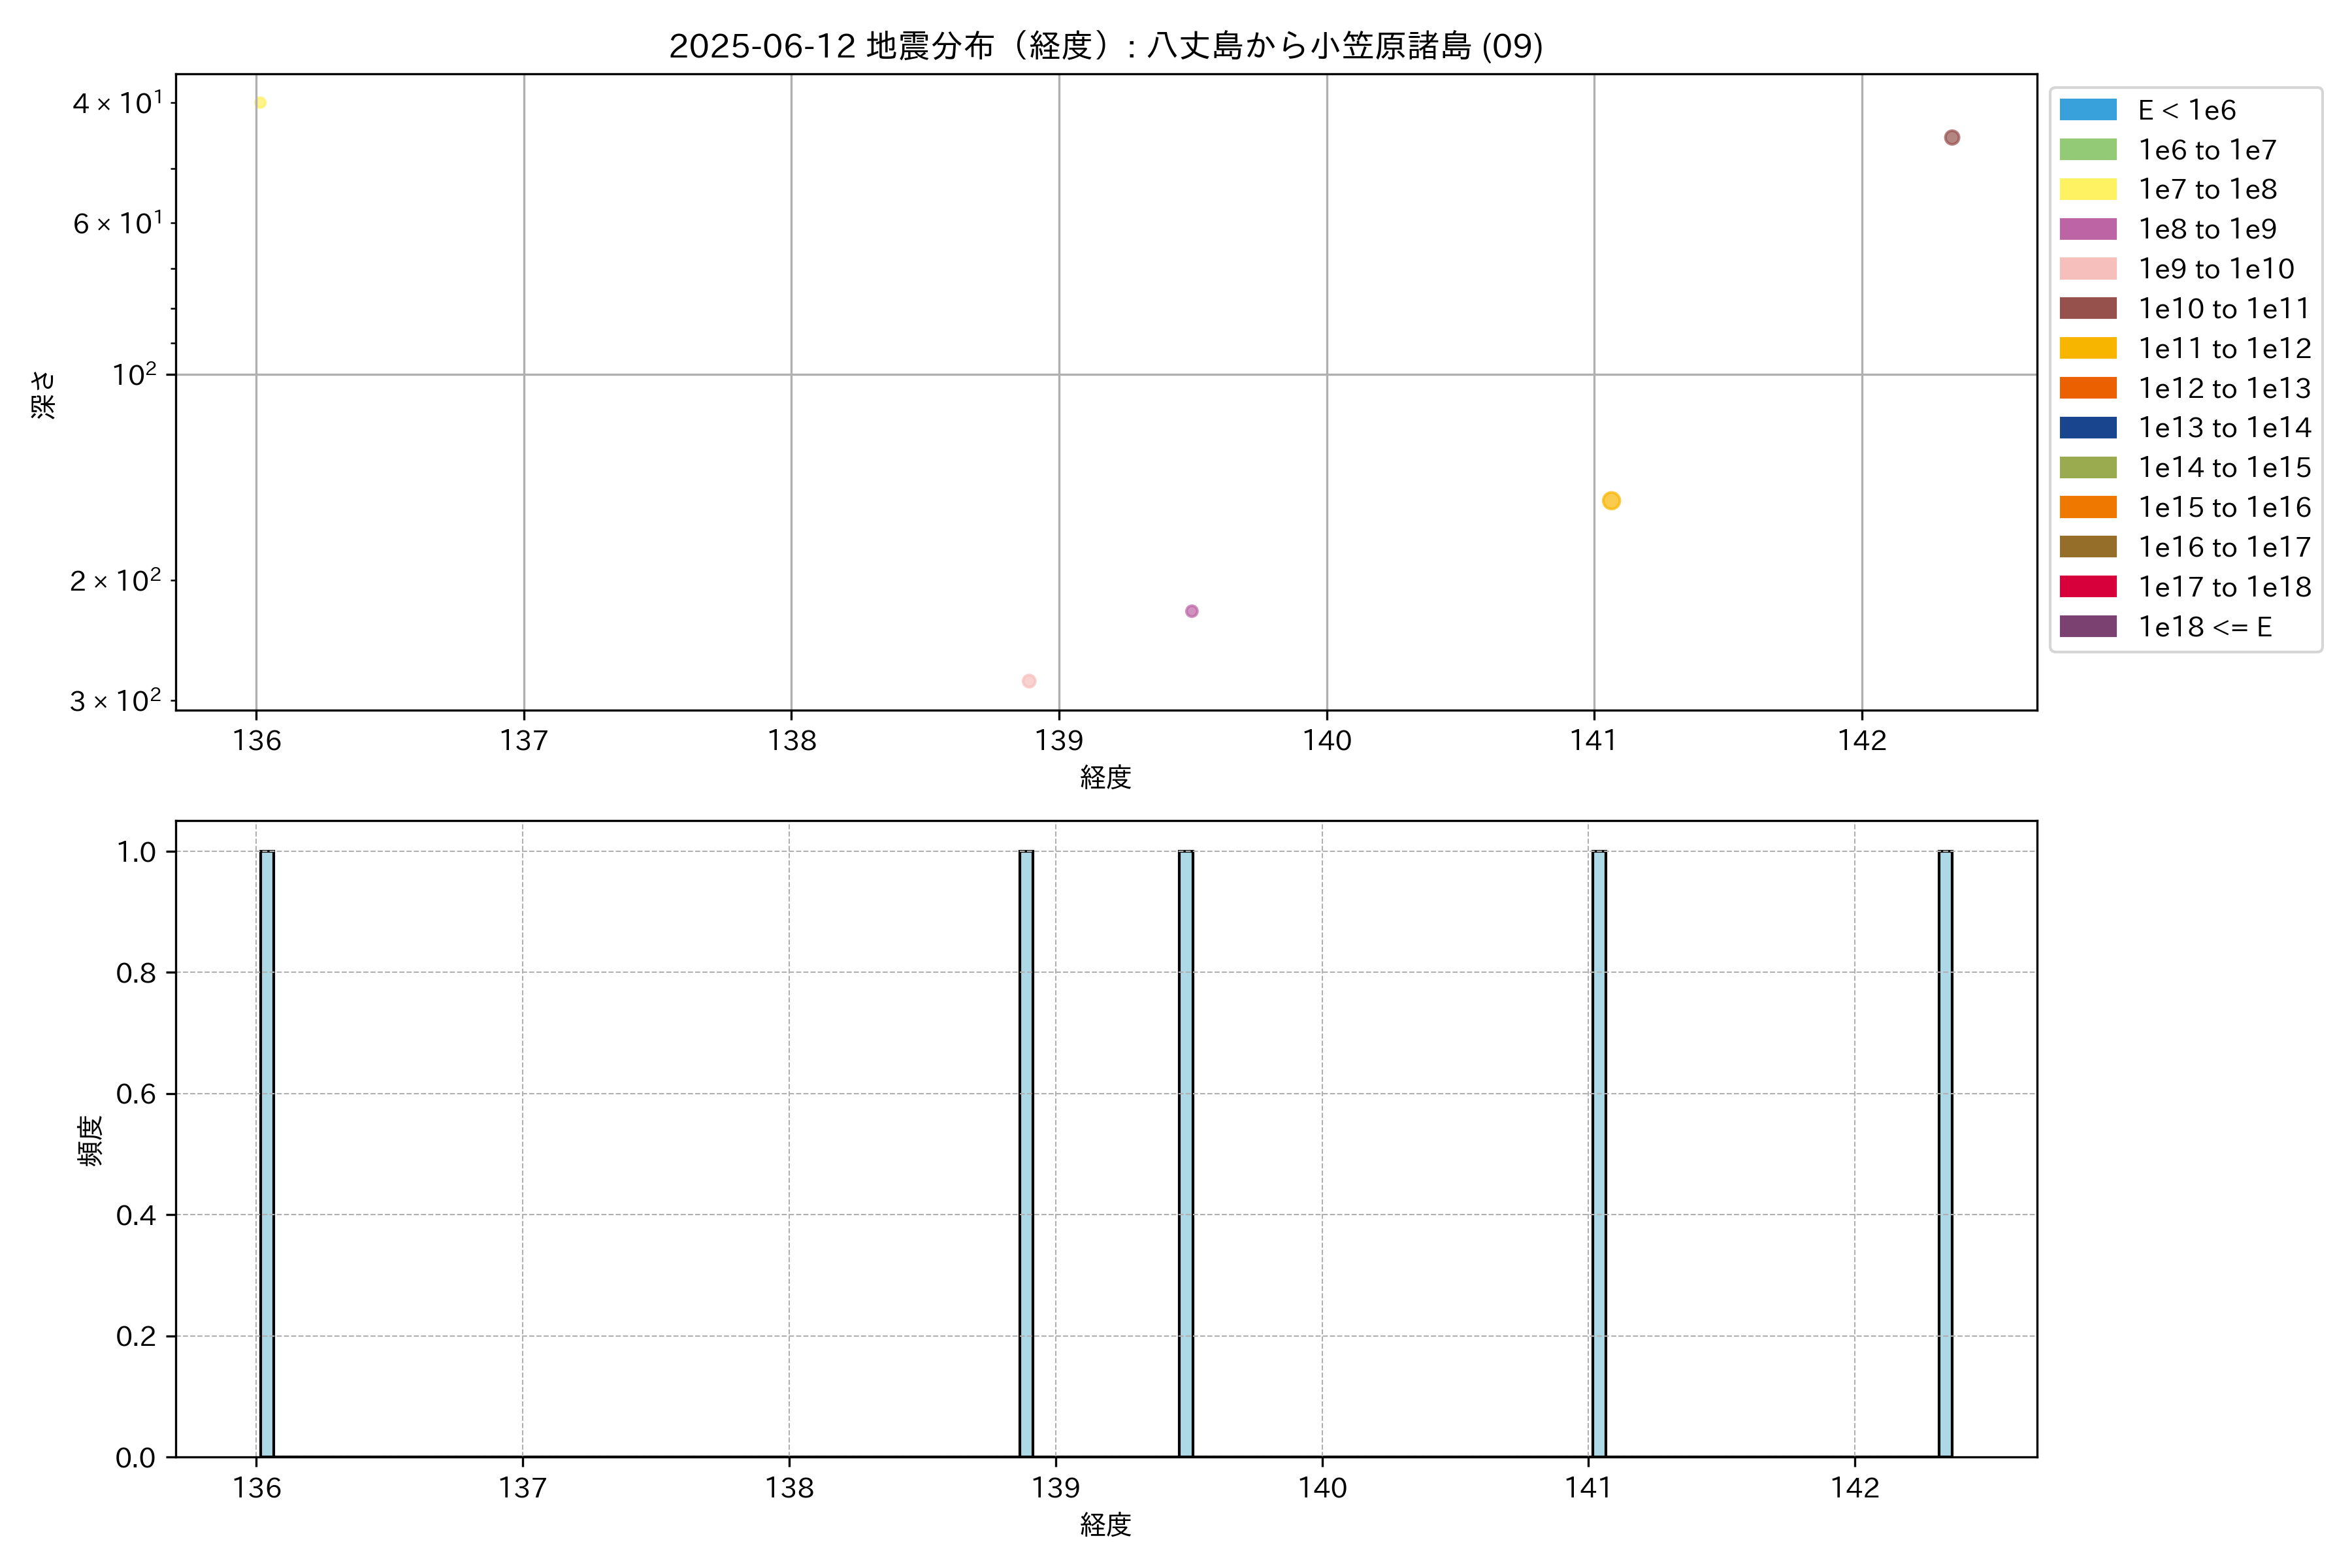Viewport: 2352px width, 1568px height.
Task: Click the '1e11 to 1e12' legend label
Action: pos(2224,348)
